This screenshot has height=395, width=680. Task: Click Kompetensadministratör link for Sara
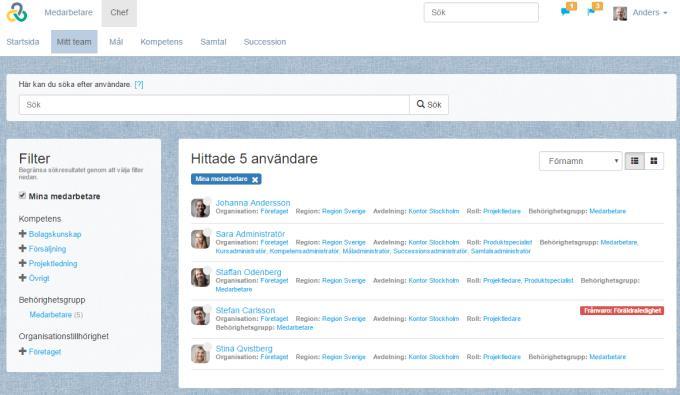(304, 251)
